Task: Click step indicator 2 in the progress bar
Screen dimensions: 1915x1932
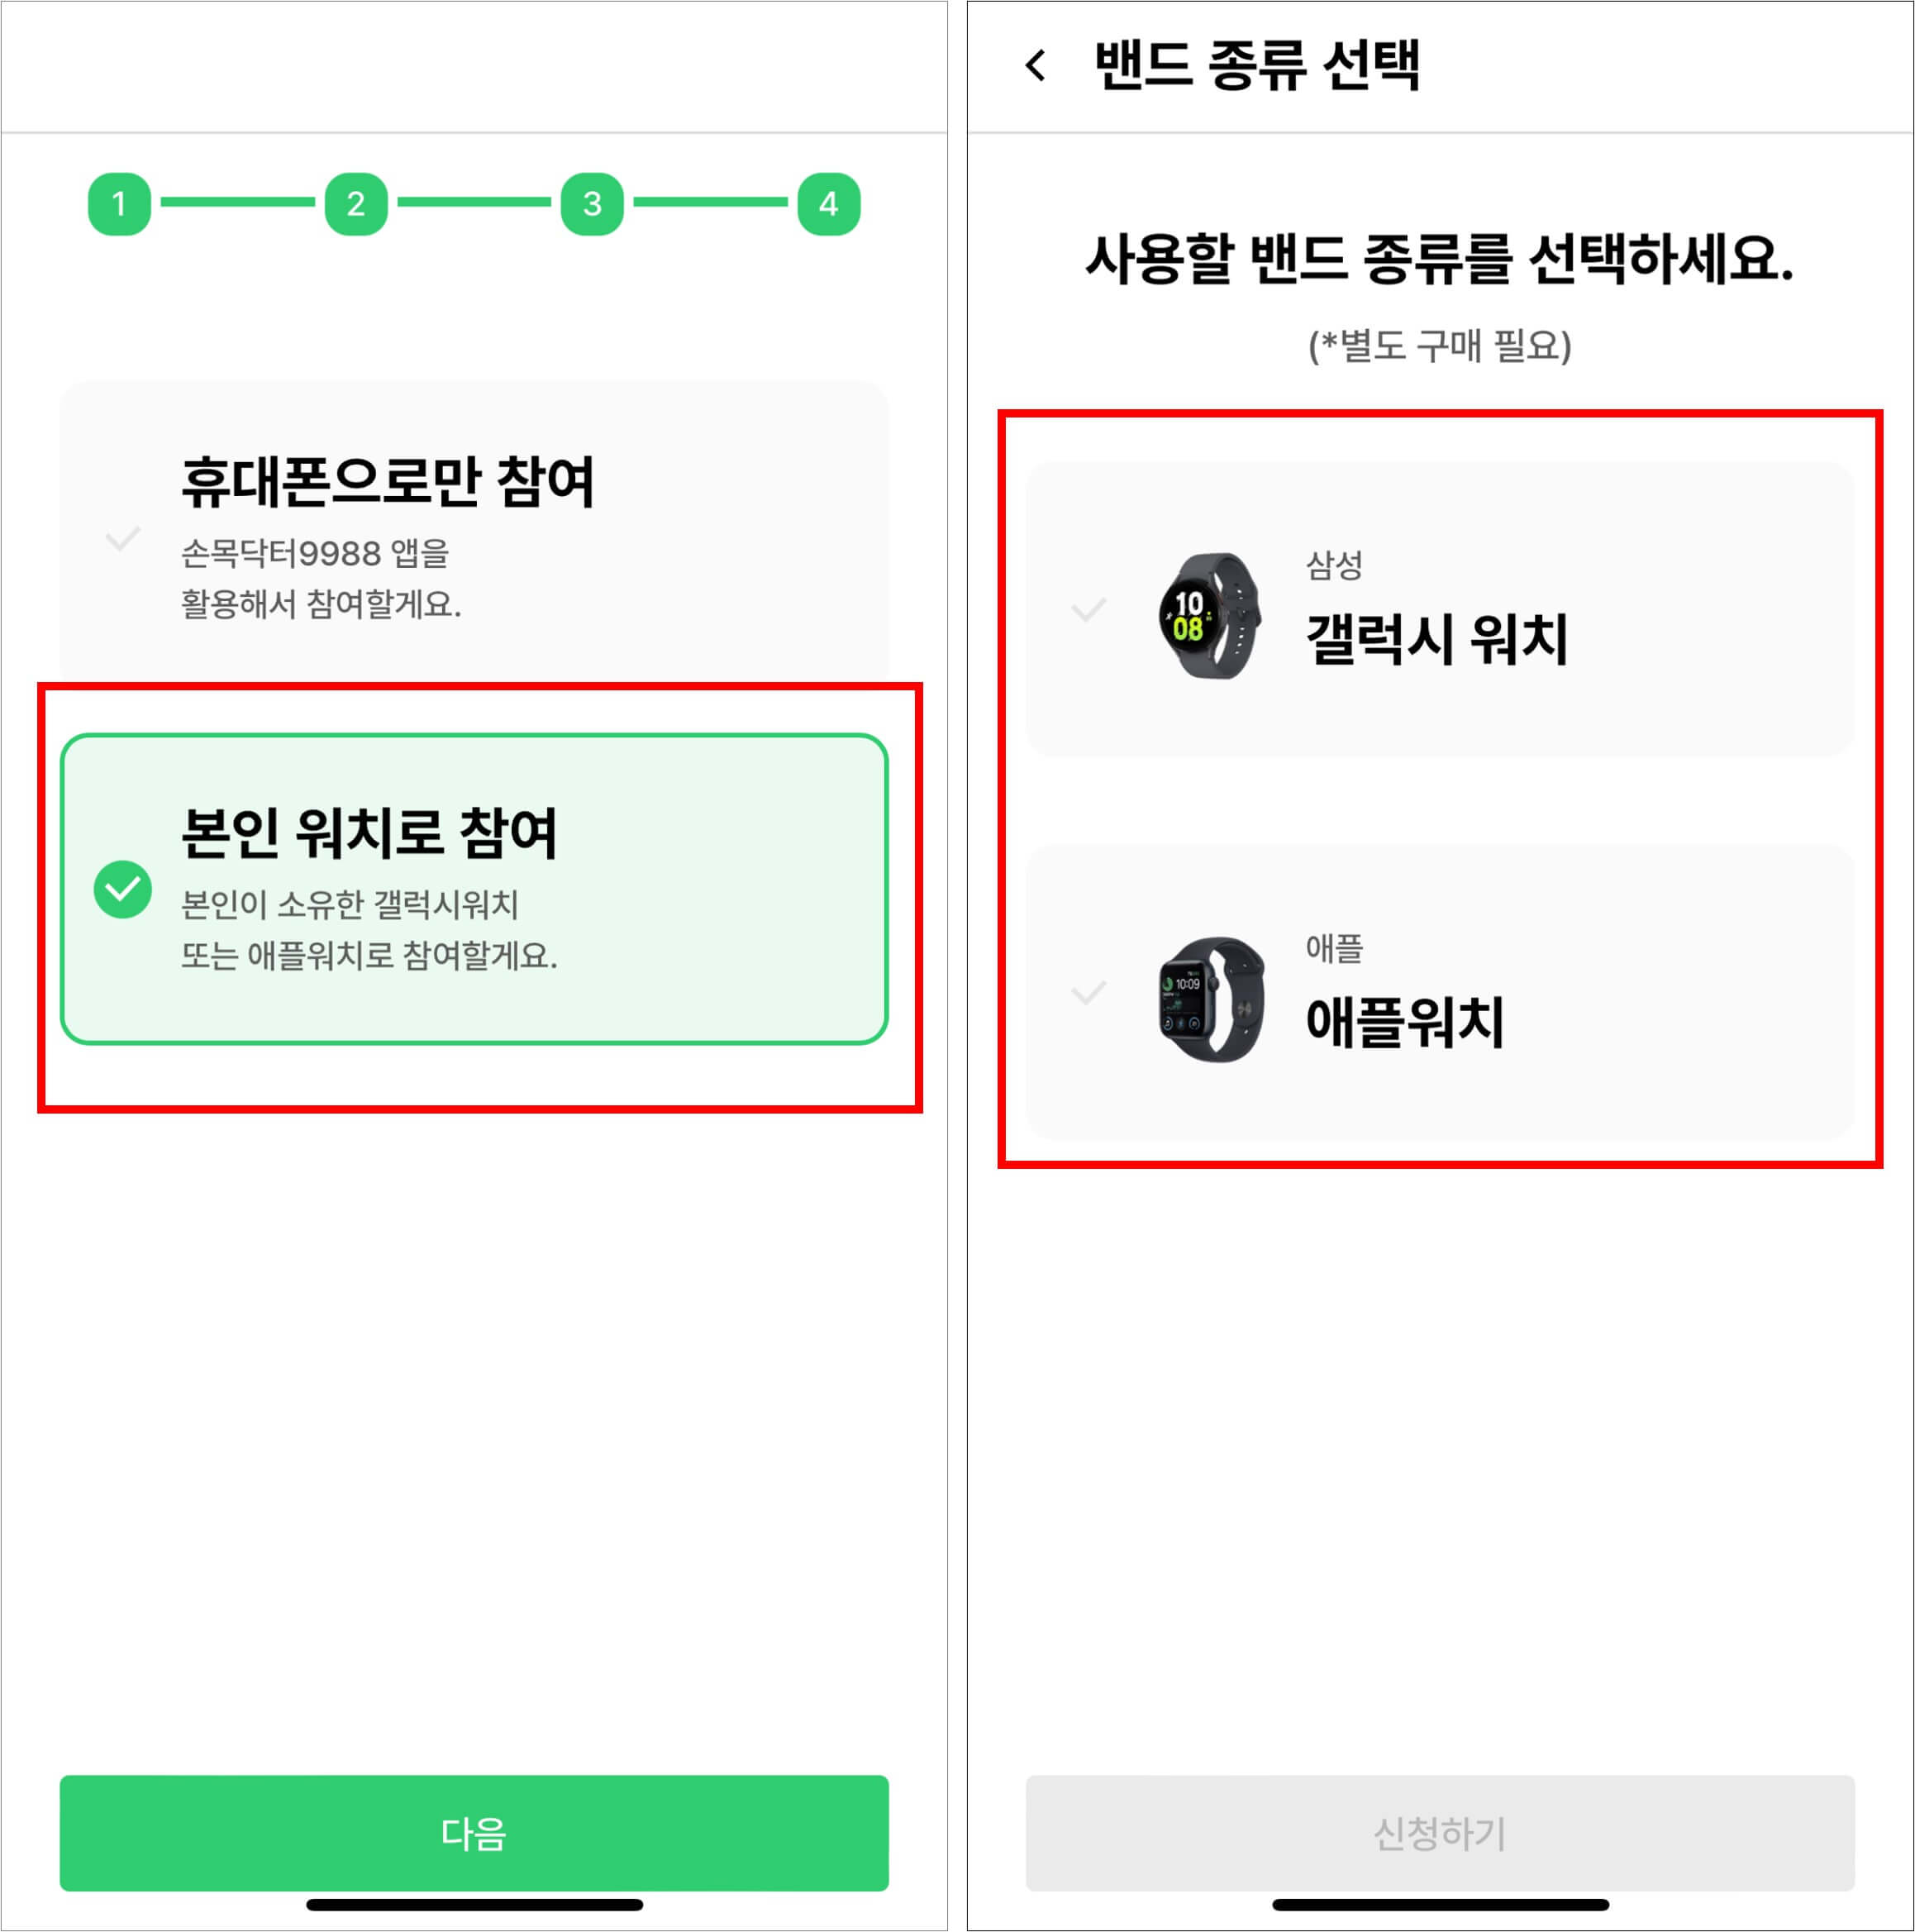Action: pos(355,204)
